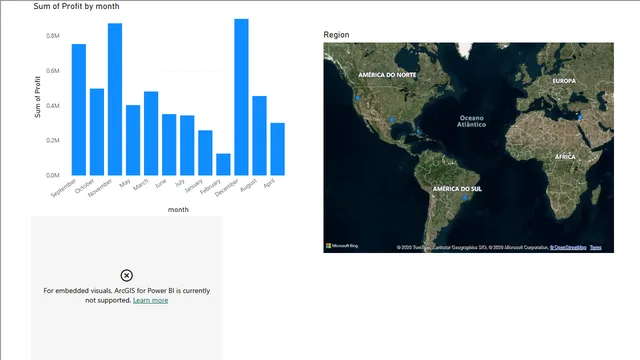
Task: Select the December bar in profit chart
Action: click(241, 97)
